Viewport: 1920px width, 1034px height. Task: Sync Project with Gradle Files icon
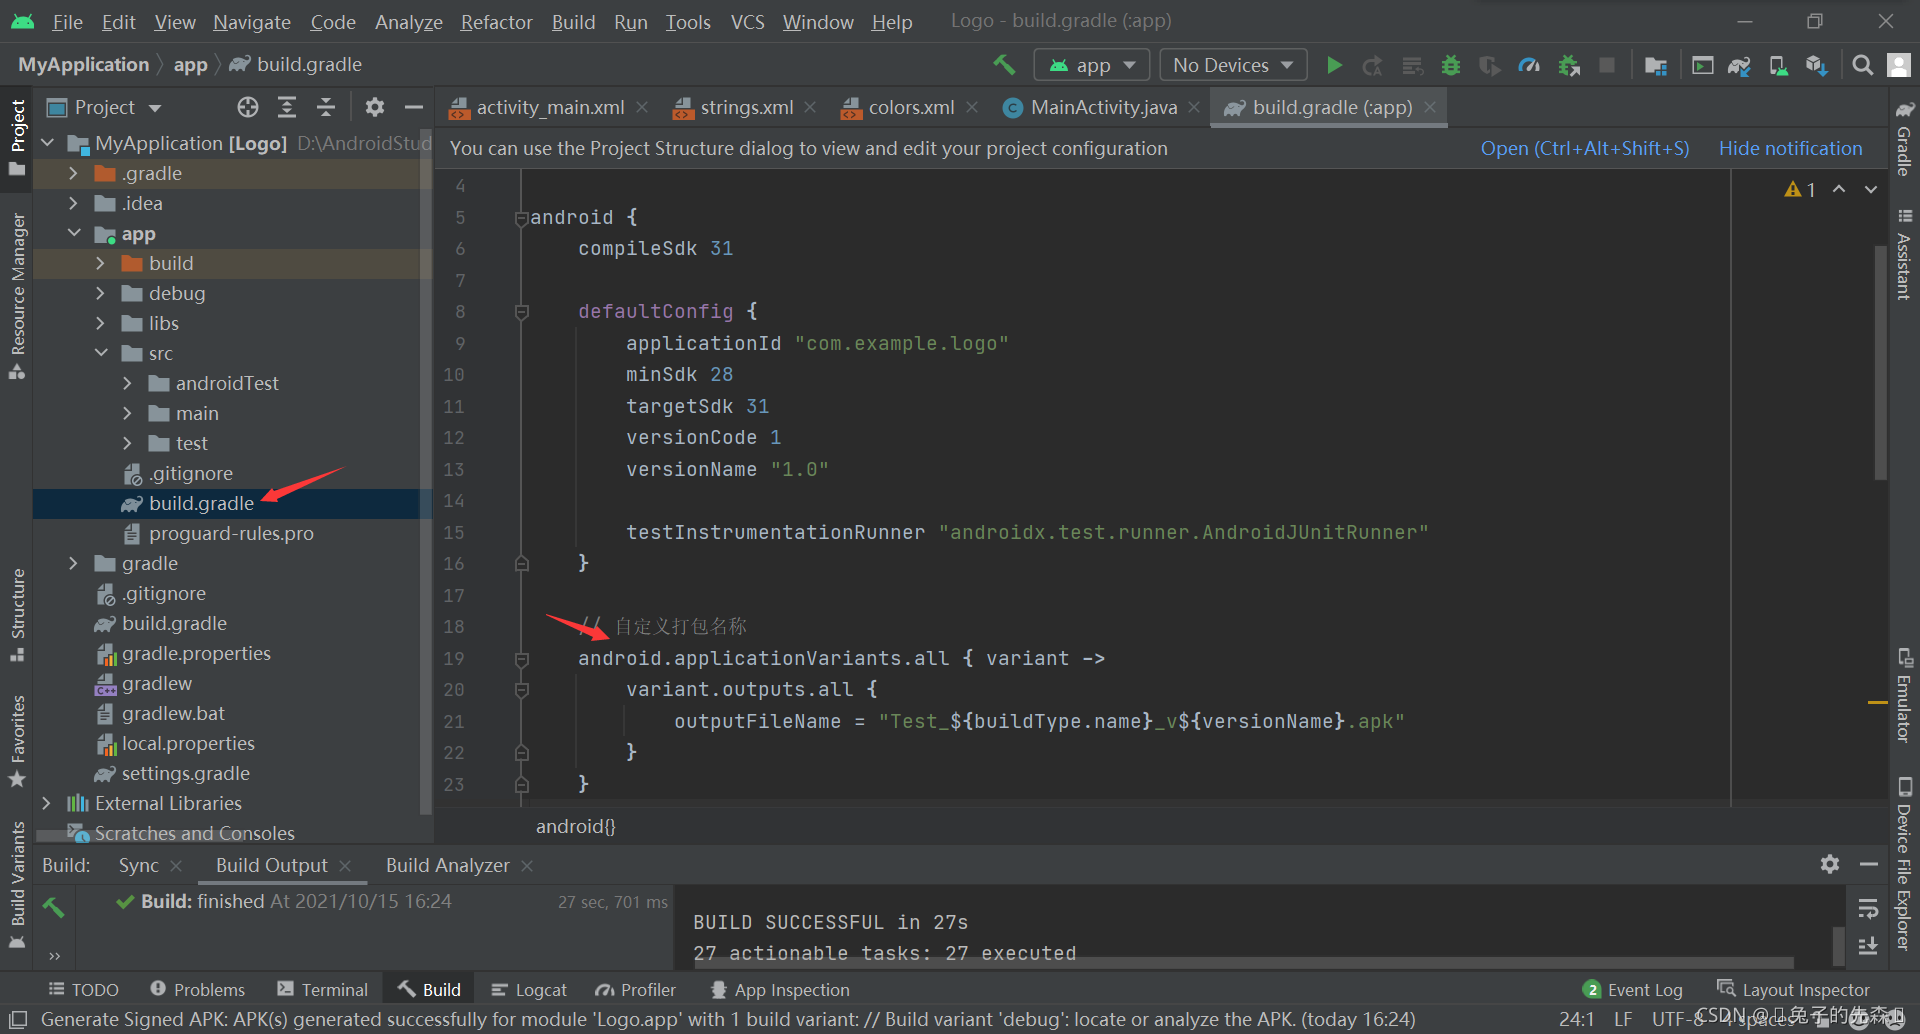coord(1739,65)
